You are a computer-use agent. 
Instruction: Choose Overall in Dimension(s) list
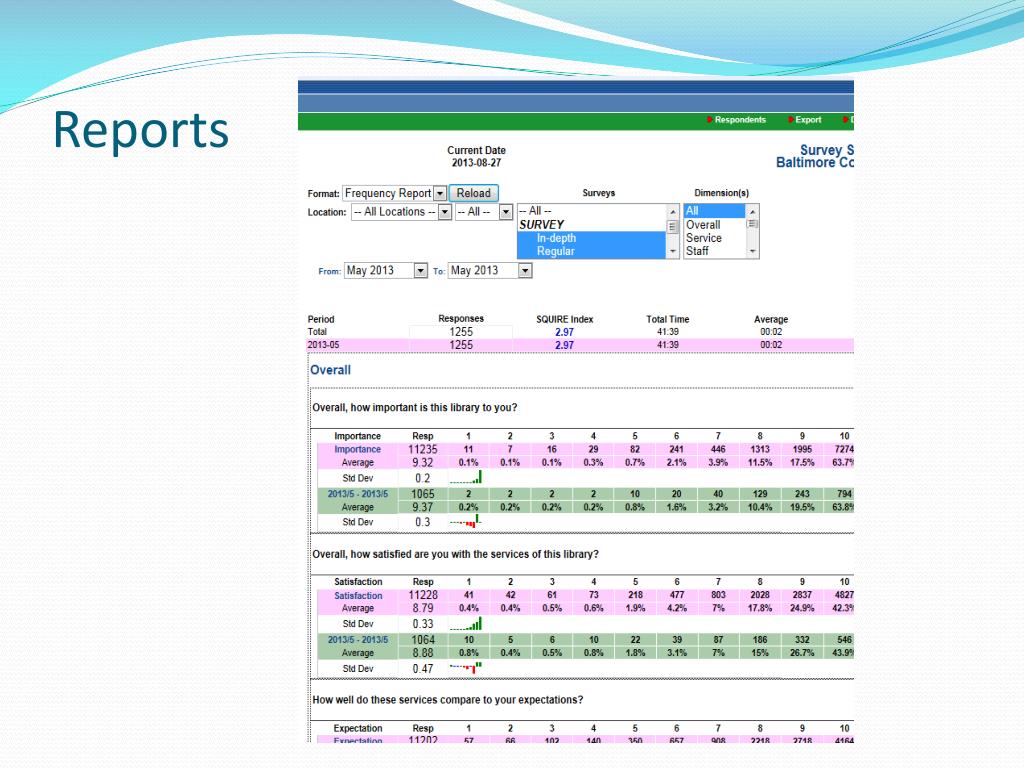[703, 225]
